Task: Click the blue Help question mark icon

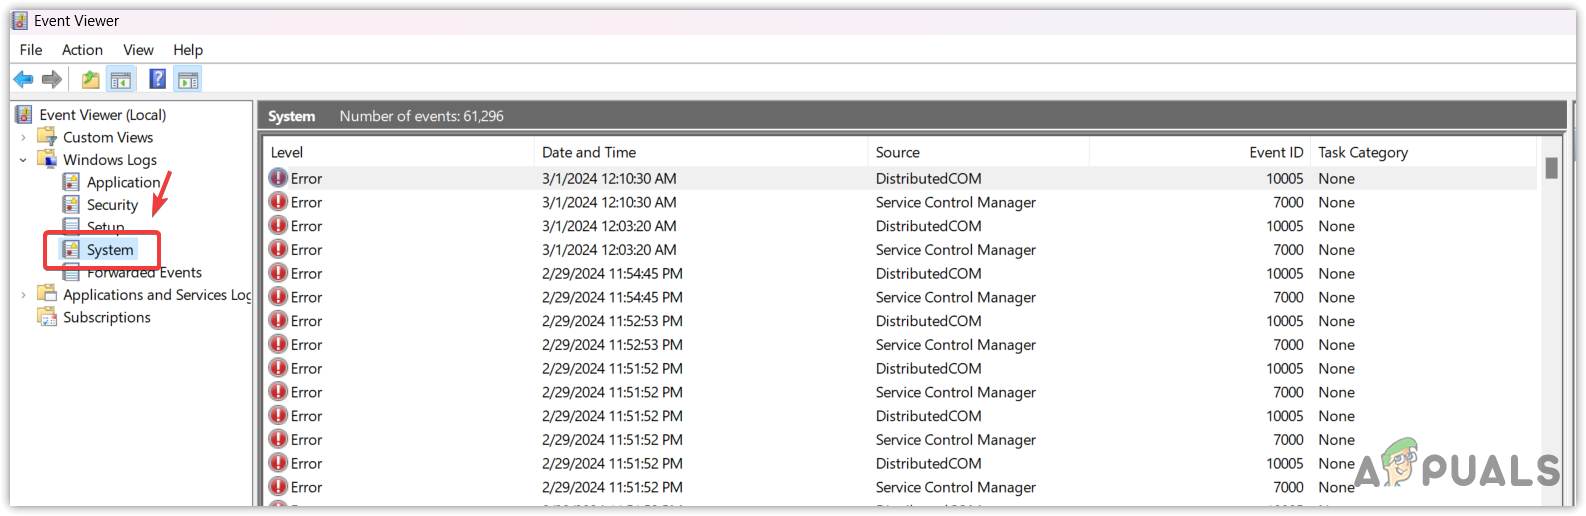Action: [x=158, y=80]
